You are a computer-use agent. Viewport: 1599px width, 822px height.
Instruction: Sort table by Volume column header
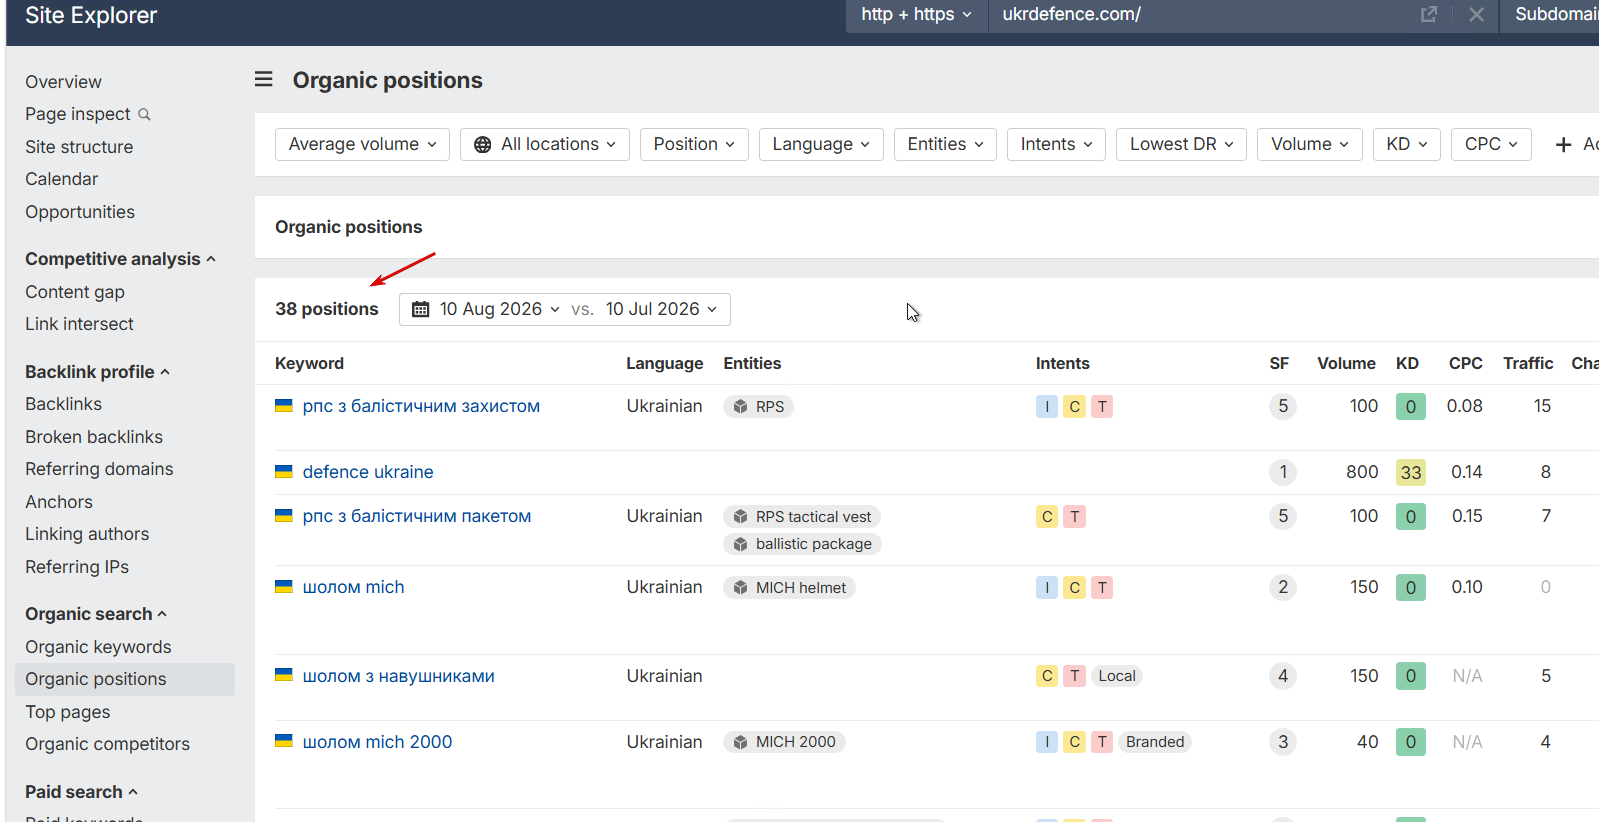click(1346, 364)
